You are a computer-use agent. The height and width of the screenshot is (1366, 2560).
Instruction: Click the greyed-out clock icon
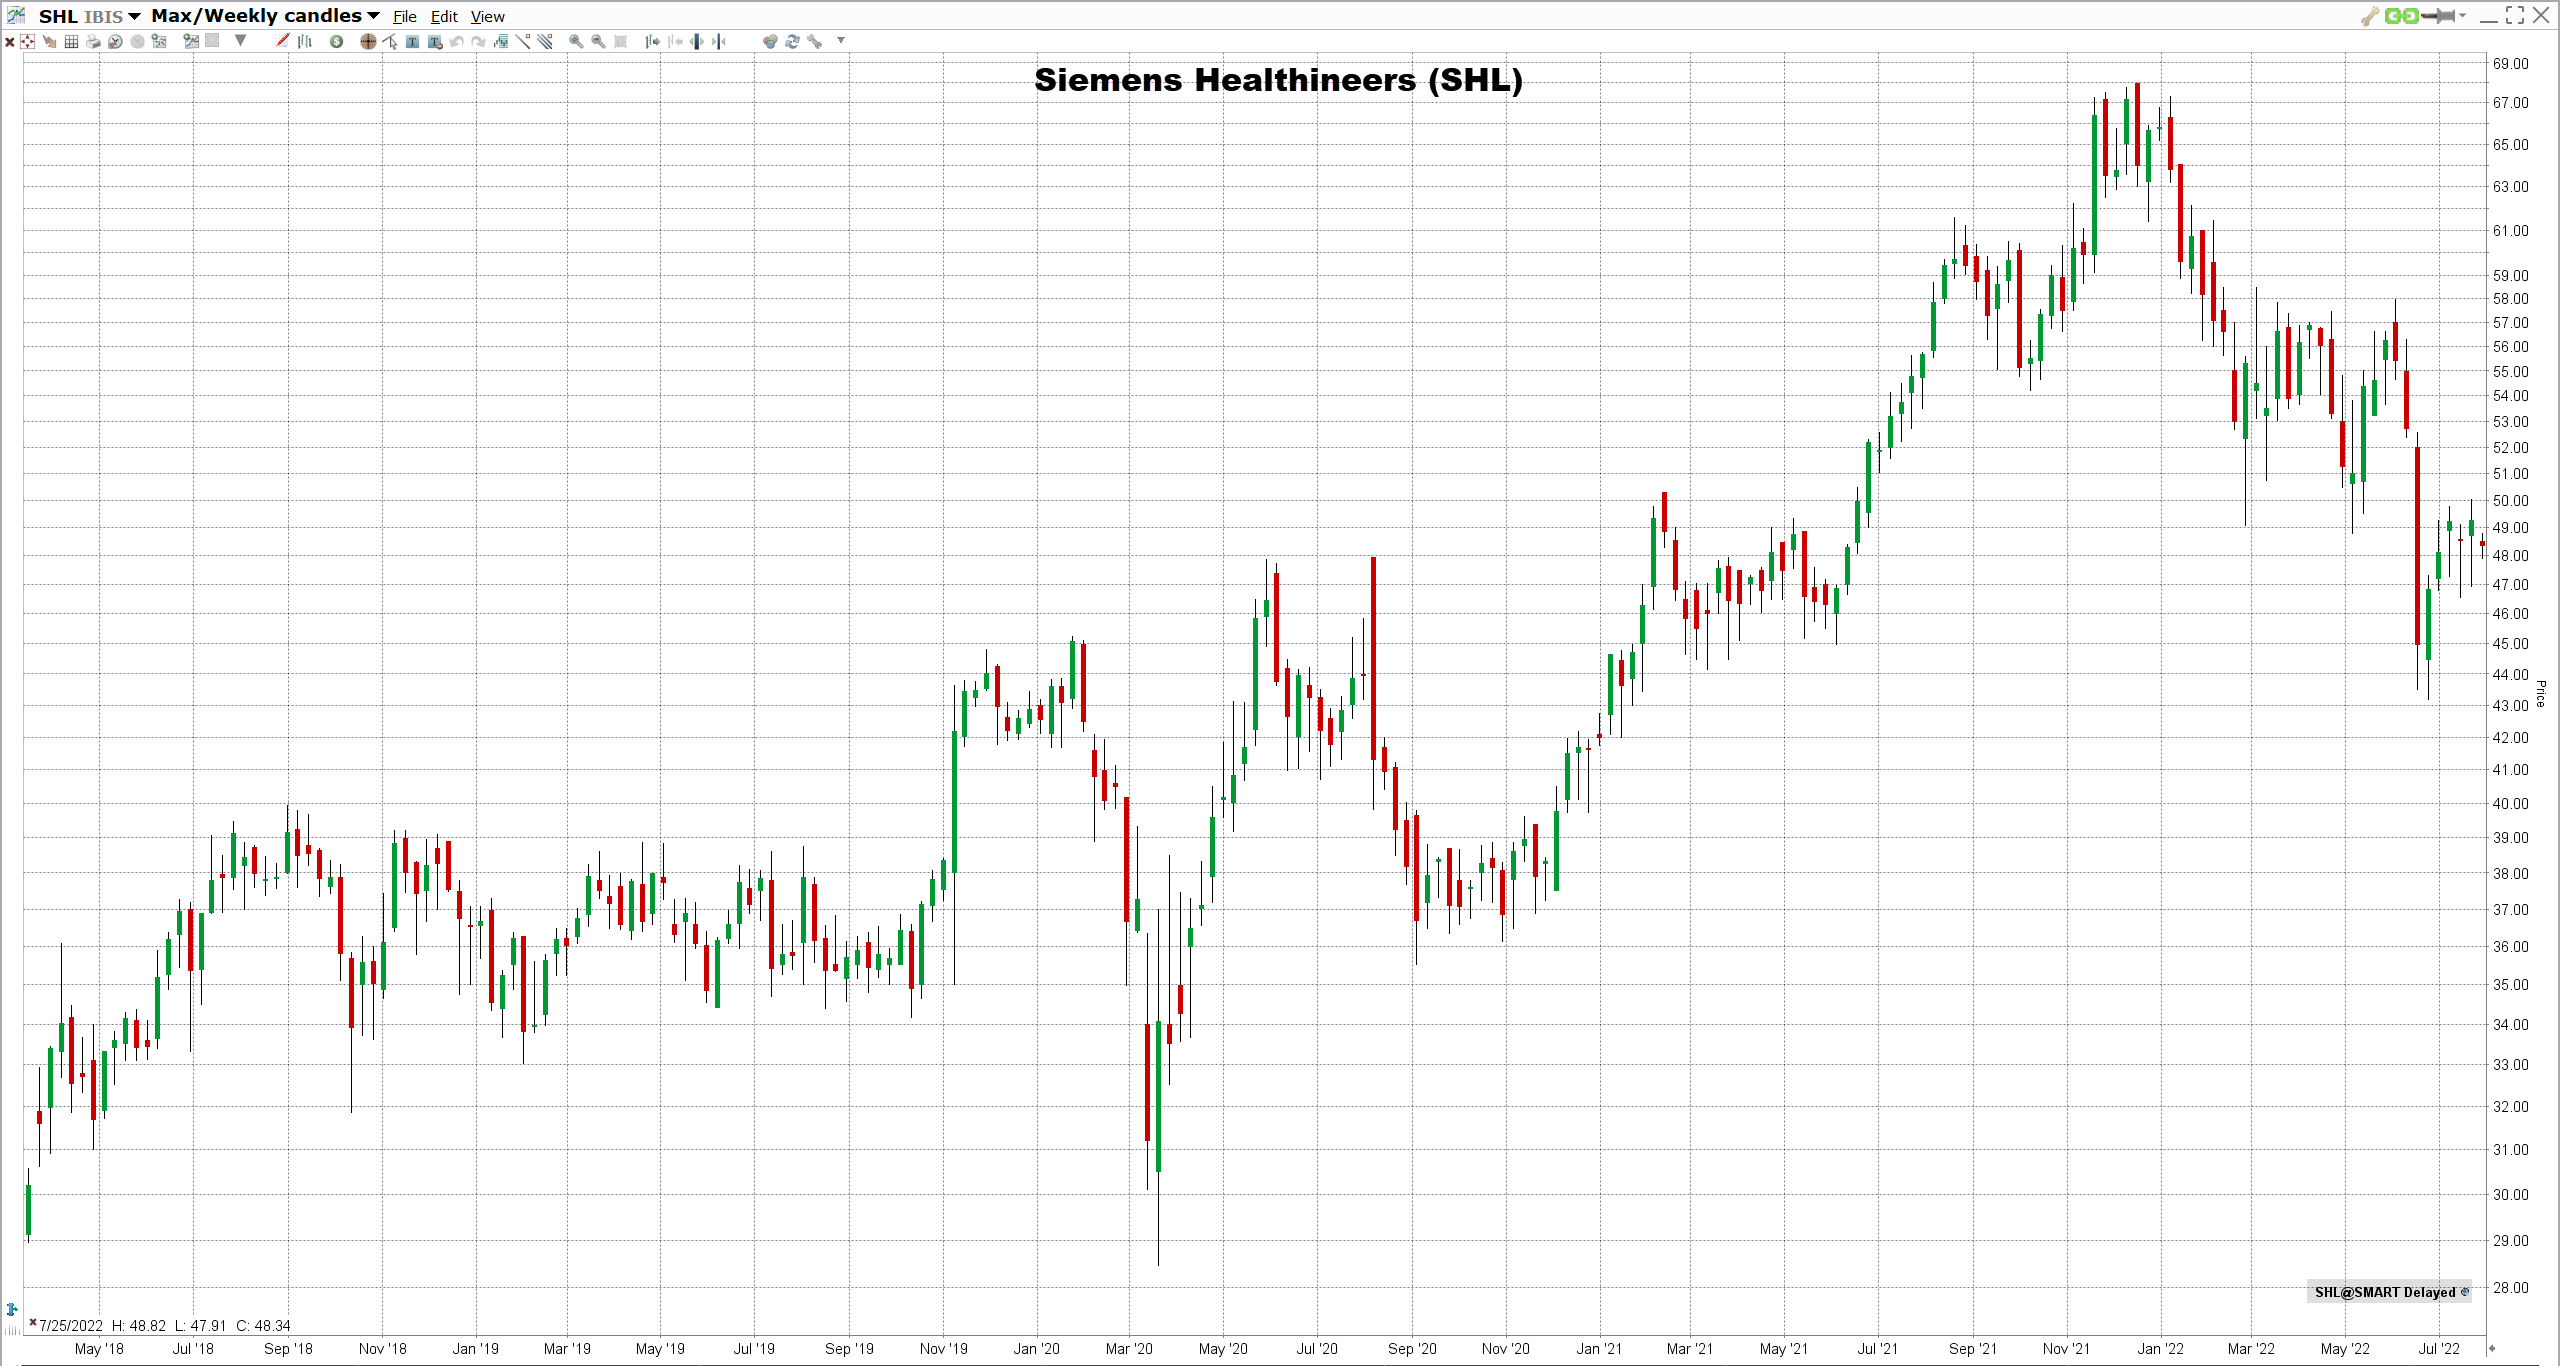coord(137,42)
